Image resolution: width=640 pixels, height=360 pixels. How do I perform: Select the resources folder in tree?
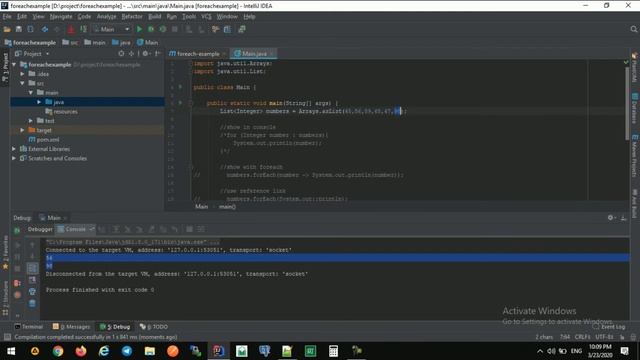point(62,111)
